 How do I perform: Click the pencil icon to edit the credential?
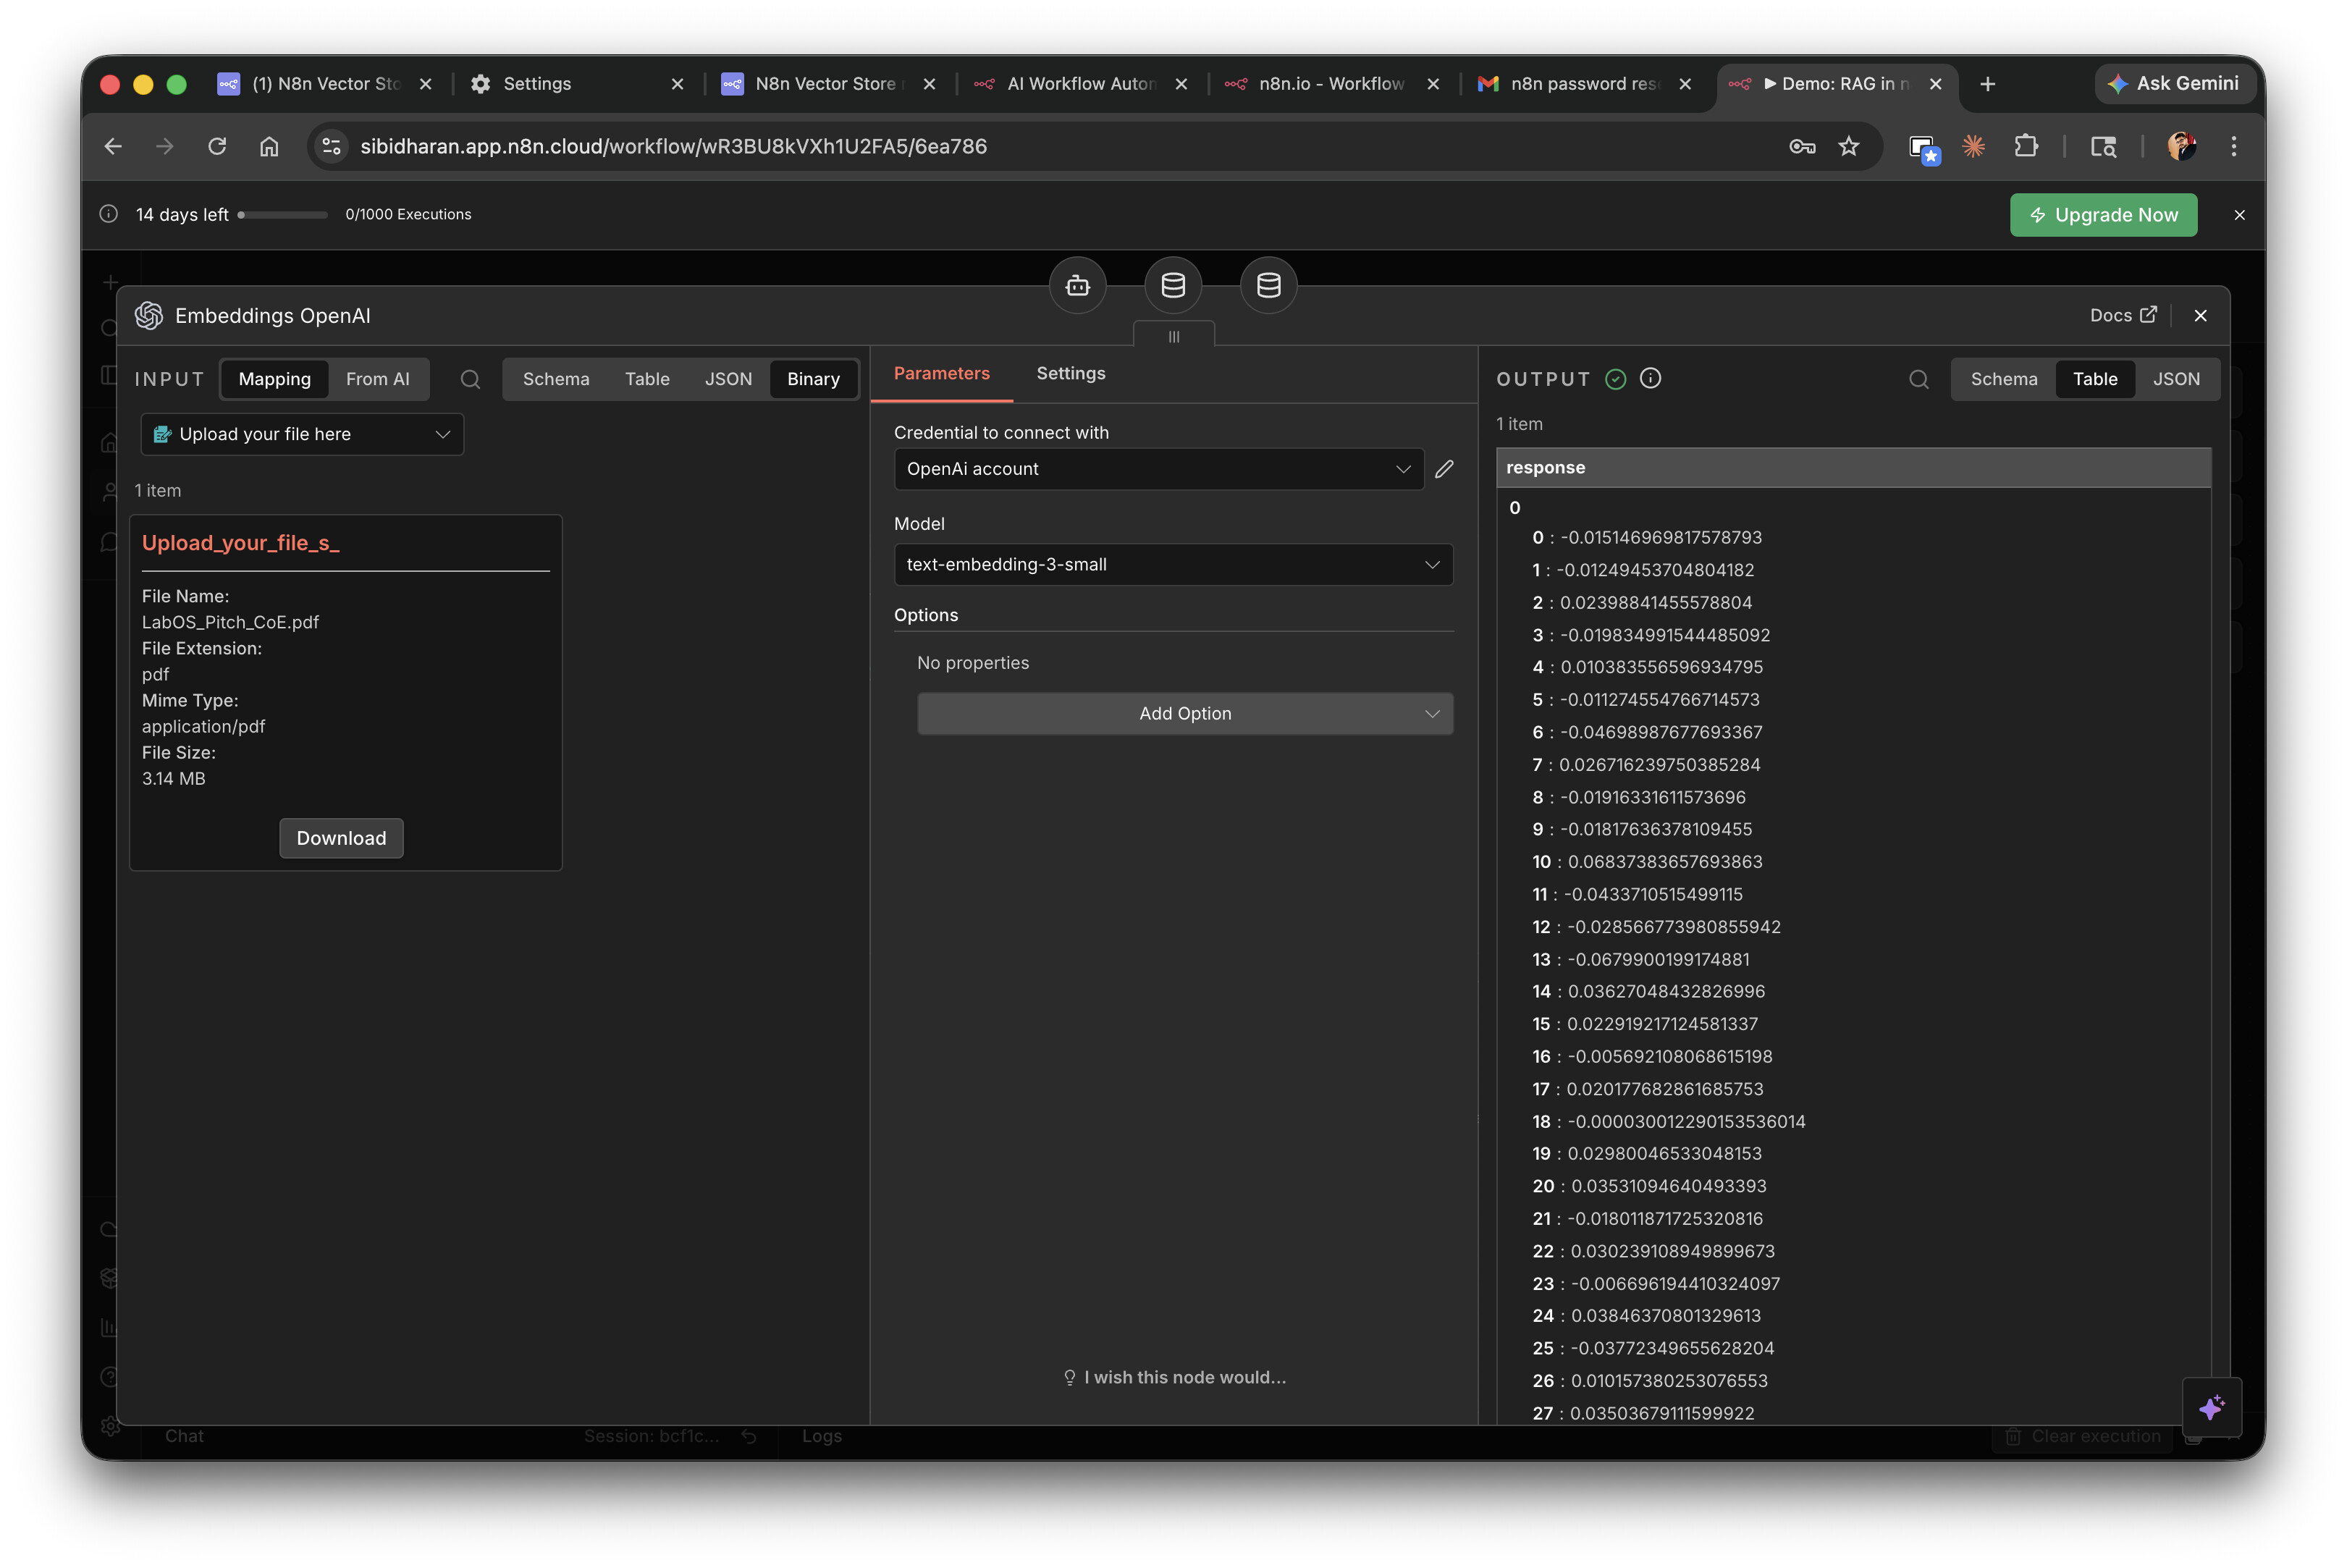1444,469
